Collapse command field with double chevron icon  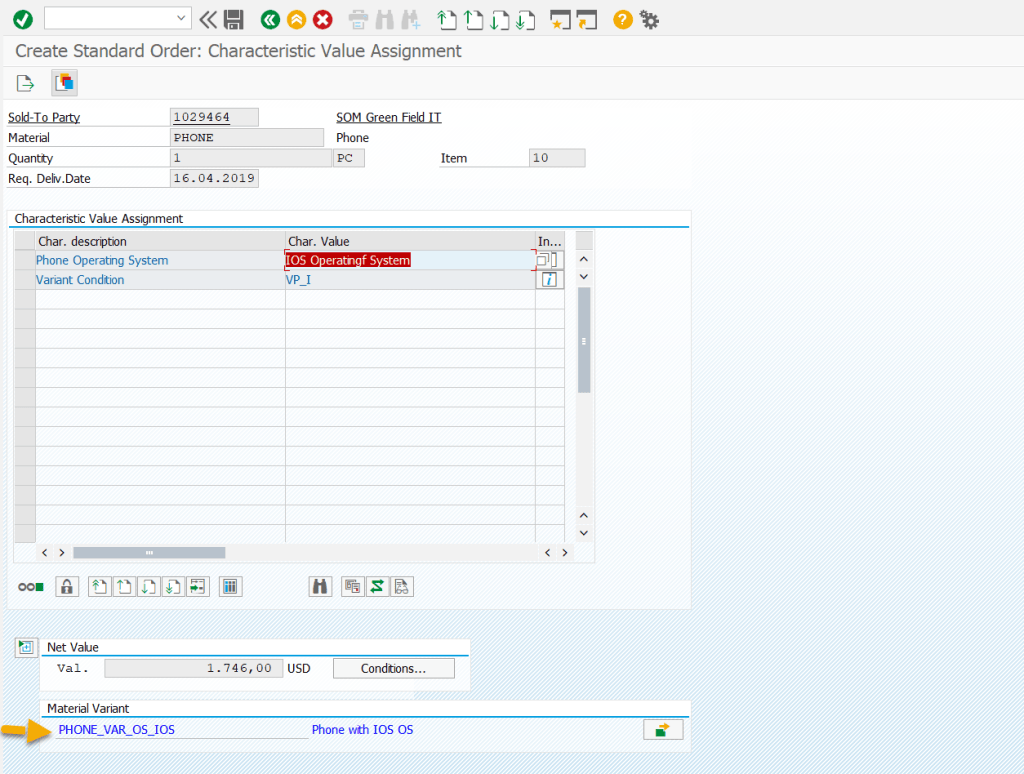point(208,20)
